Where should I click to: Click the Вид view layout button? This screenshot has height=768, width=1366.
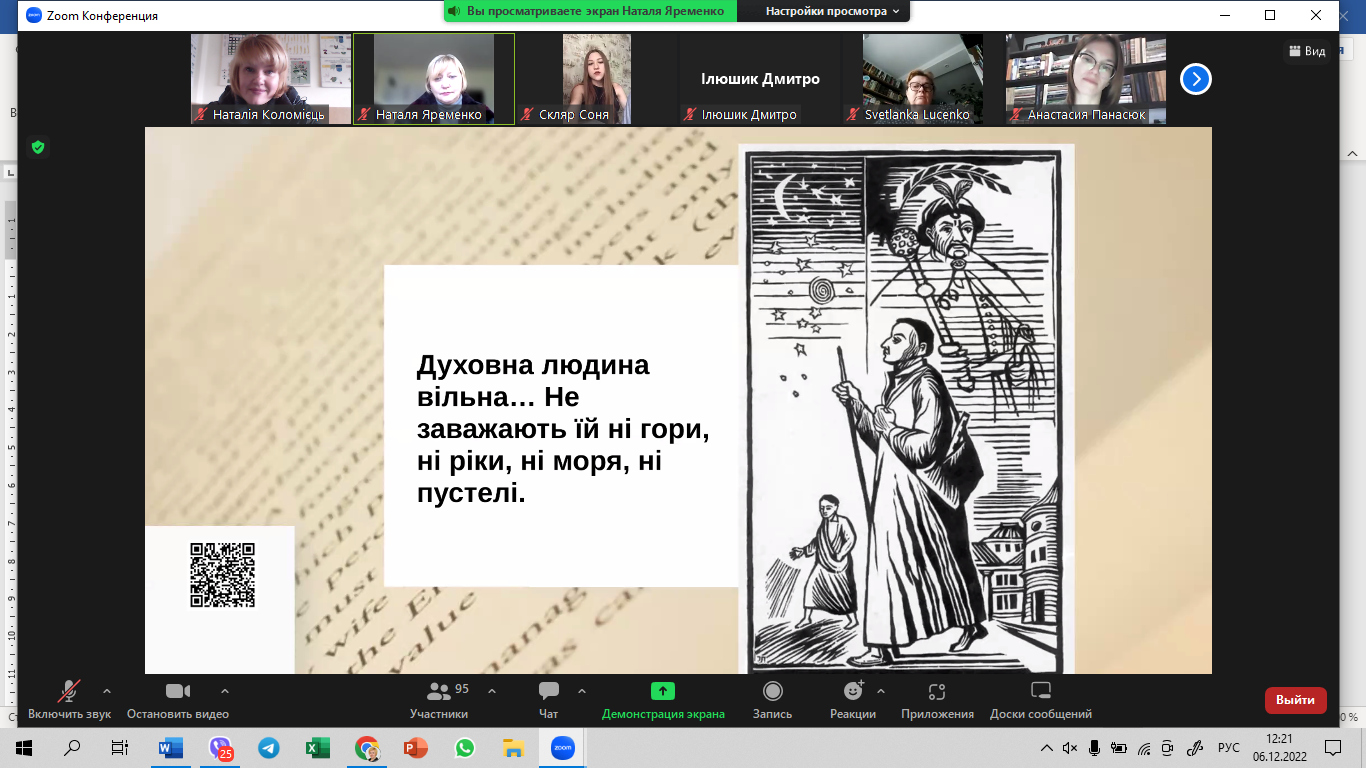click(1307, 51)
